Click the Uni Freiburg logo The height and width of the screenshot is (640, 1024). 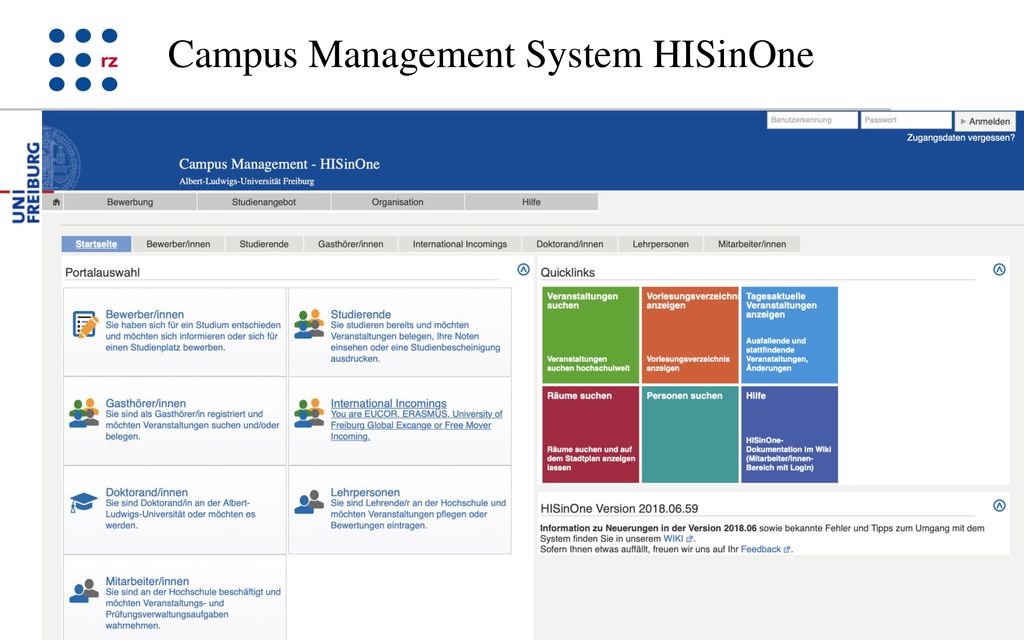click(x=26, y=183)
